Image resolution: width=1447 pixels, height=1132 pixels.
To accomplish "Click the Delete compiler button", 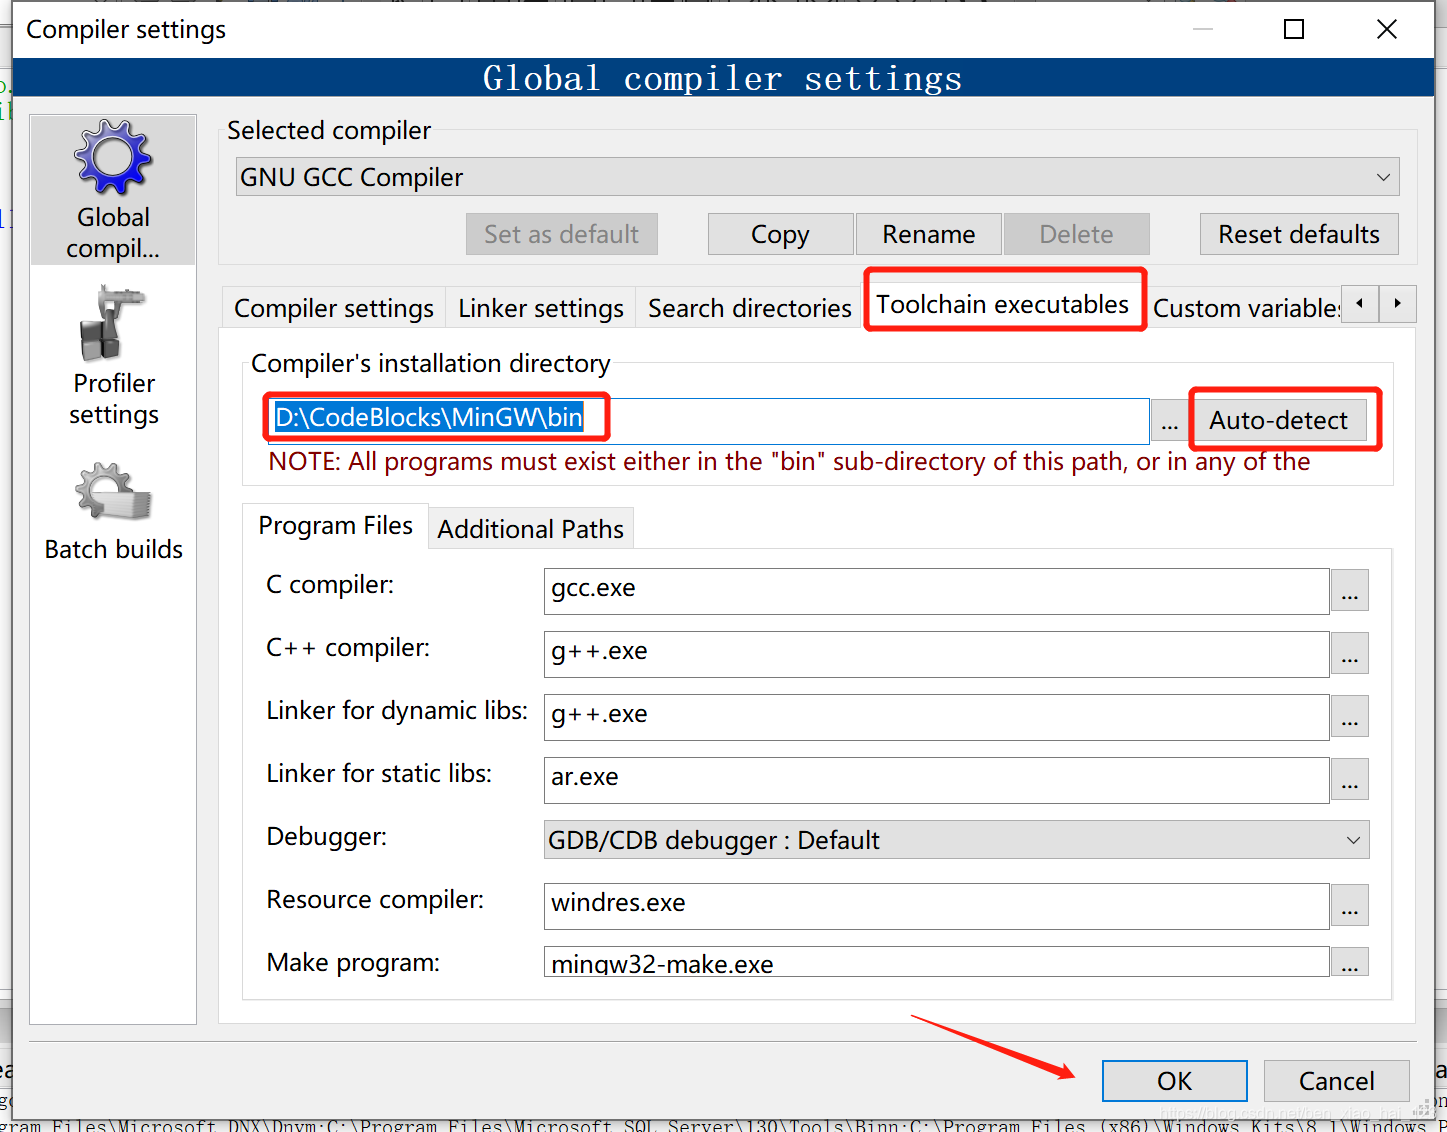I will click(1076, 234).
